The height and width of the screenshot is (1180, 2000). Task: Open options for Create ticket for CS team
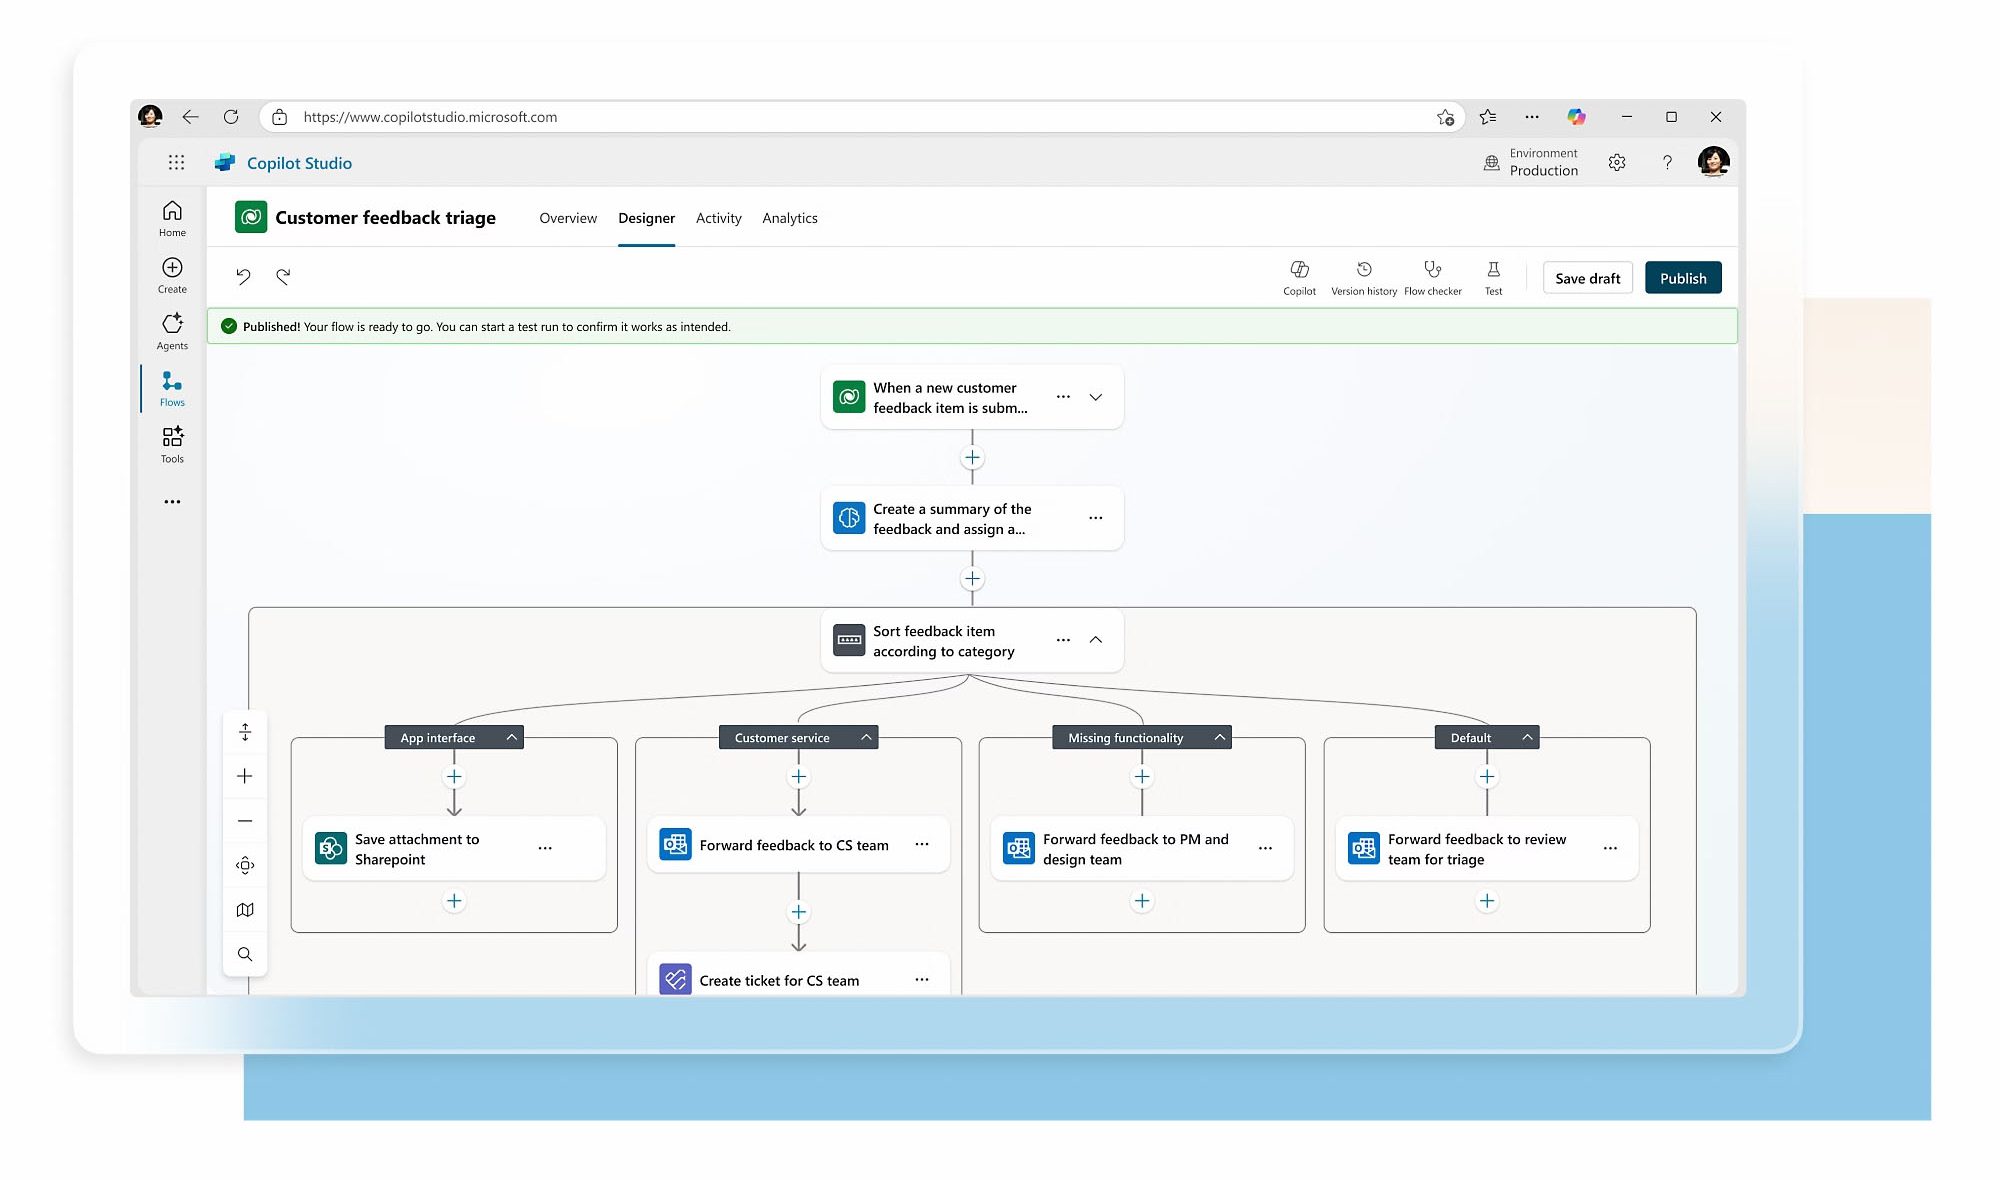click(922, 980)
